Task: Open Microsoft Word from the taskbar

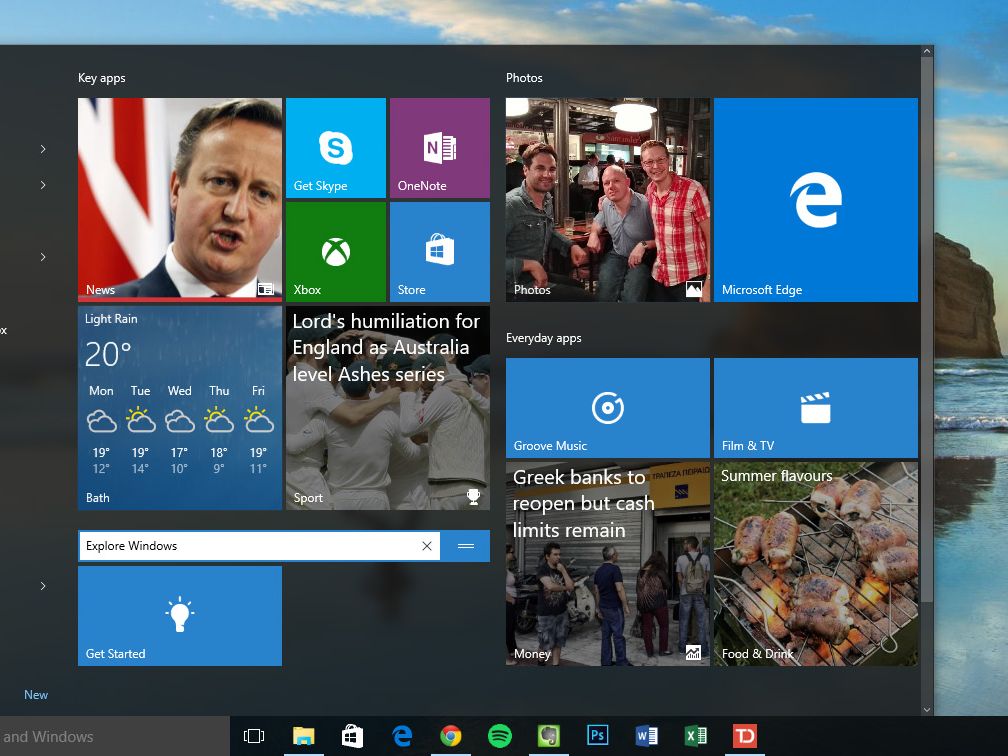Action: point(647,735)
